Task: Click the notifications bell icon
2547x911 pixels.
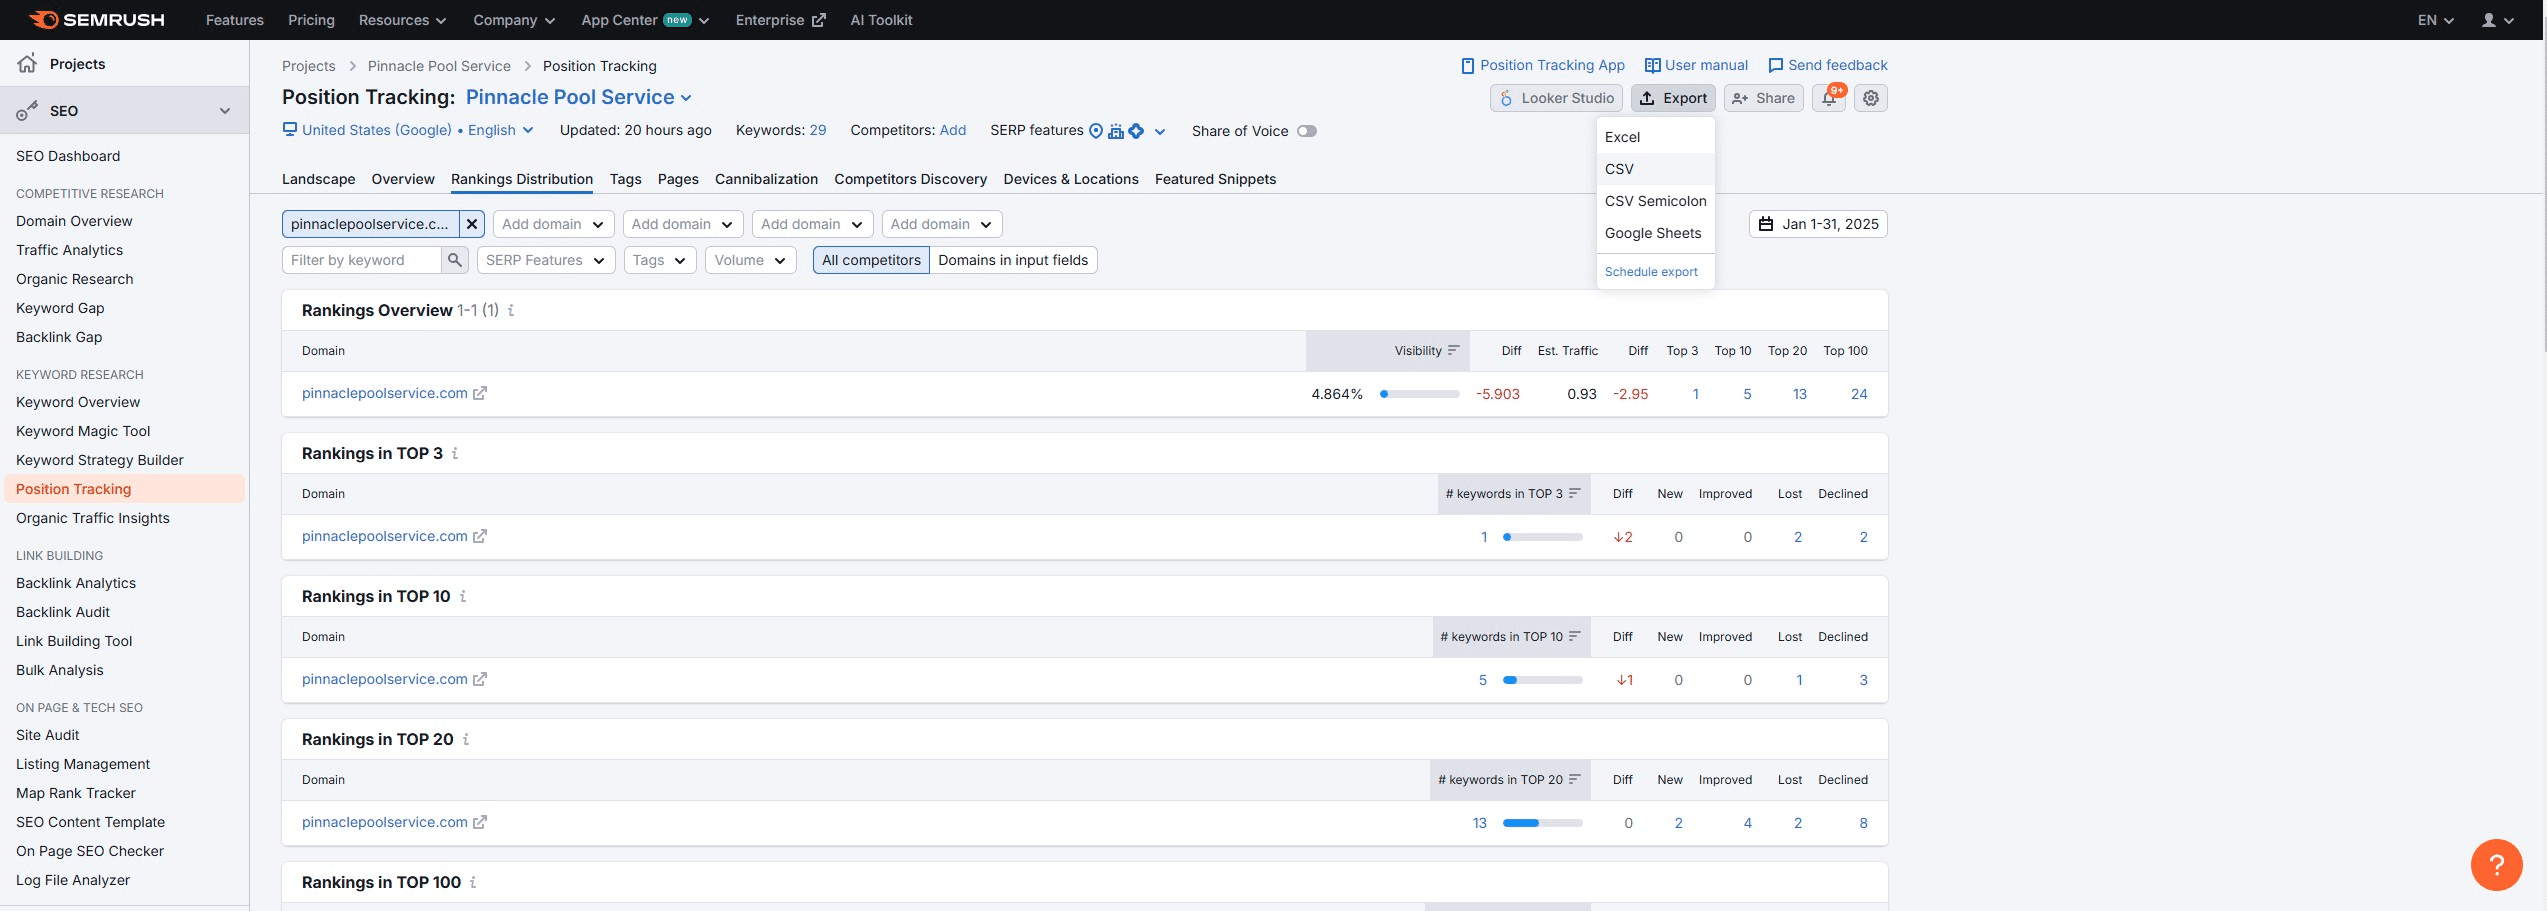Action: click(x=1828, y=98)
